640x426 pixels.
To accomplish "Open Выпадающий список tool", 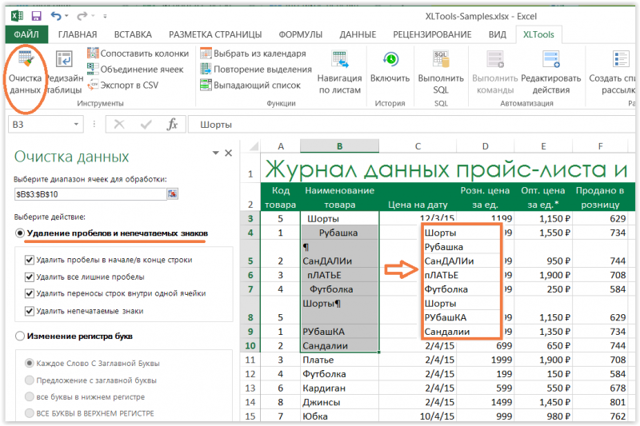I will pos(251,85).
